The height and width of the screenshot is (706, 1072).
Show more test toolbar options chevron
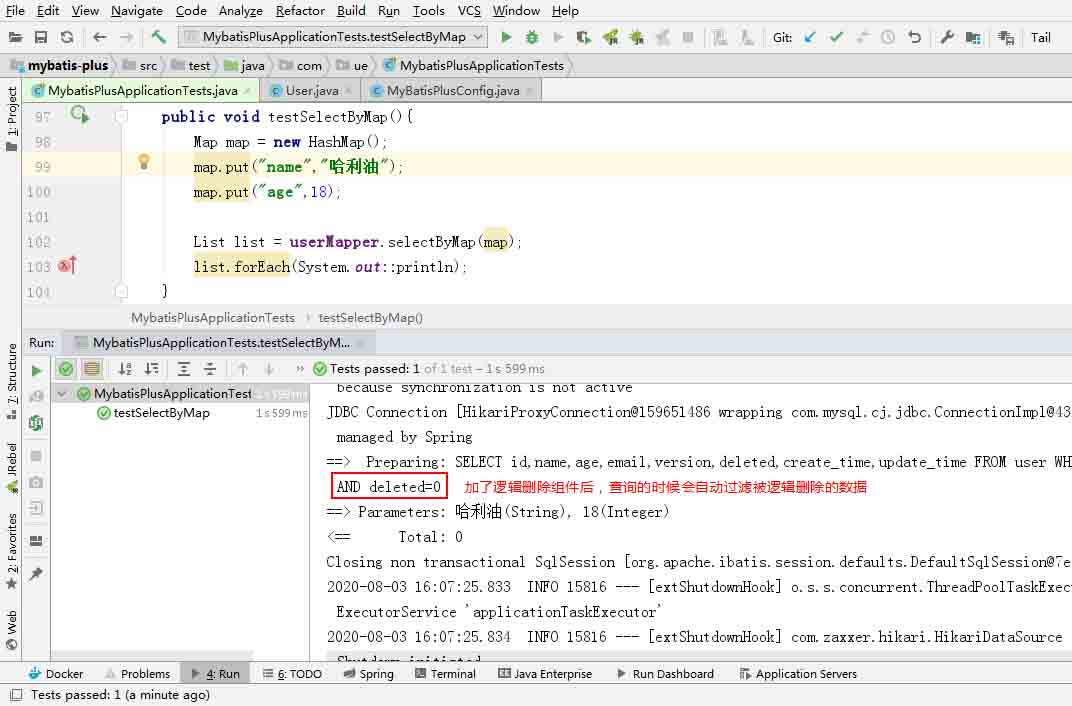click(299, 369)
